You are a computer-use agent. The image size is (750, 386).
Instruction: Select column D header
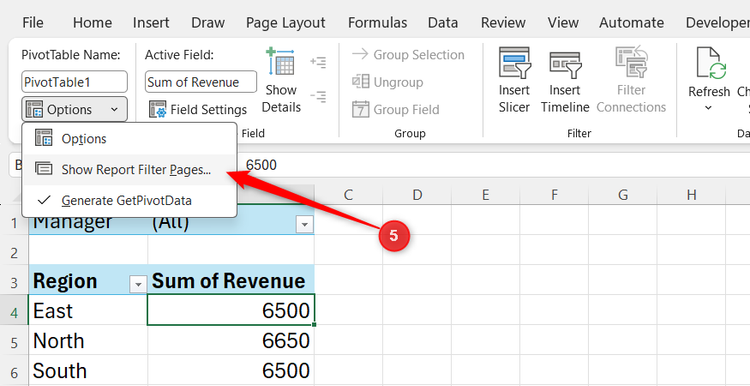pyautogui.click(x=417, y=195)
